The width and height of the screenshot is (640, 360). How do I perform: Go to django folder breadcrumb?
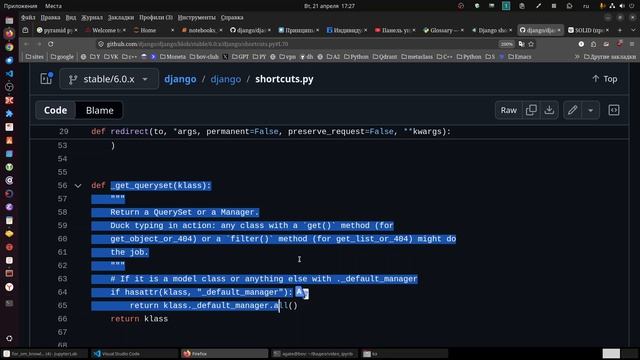226,79
